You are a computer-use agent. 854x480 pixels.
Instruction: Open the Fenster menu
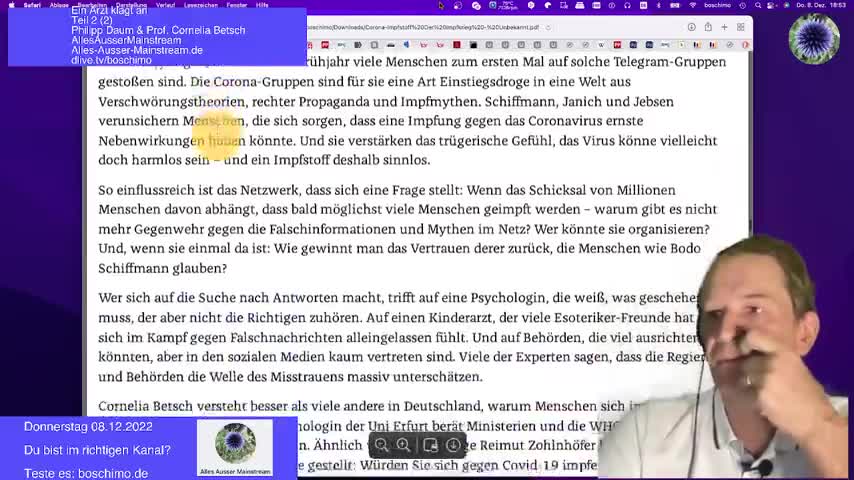tap(237, 5)
